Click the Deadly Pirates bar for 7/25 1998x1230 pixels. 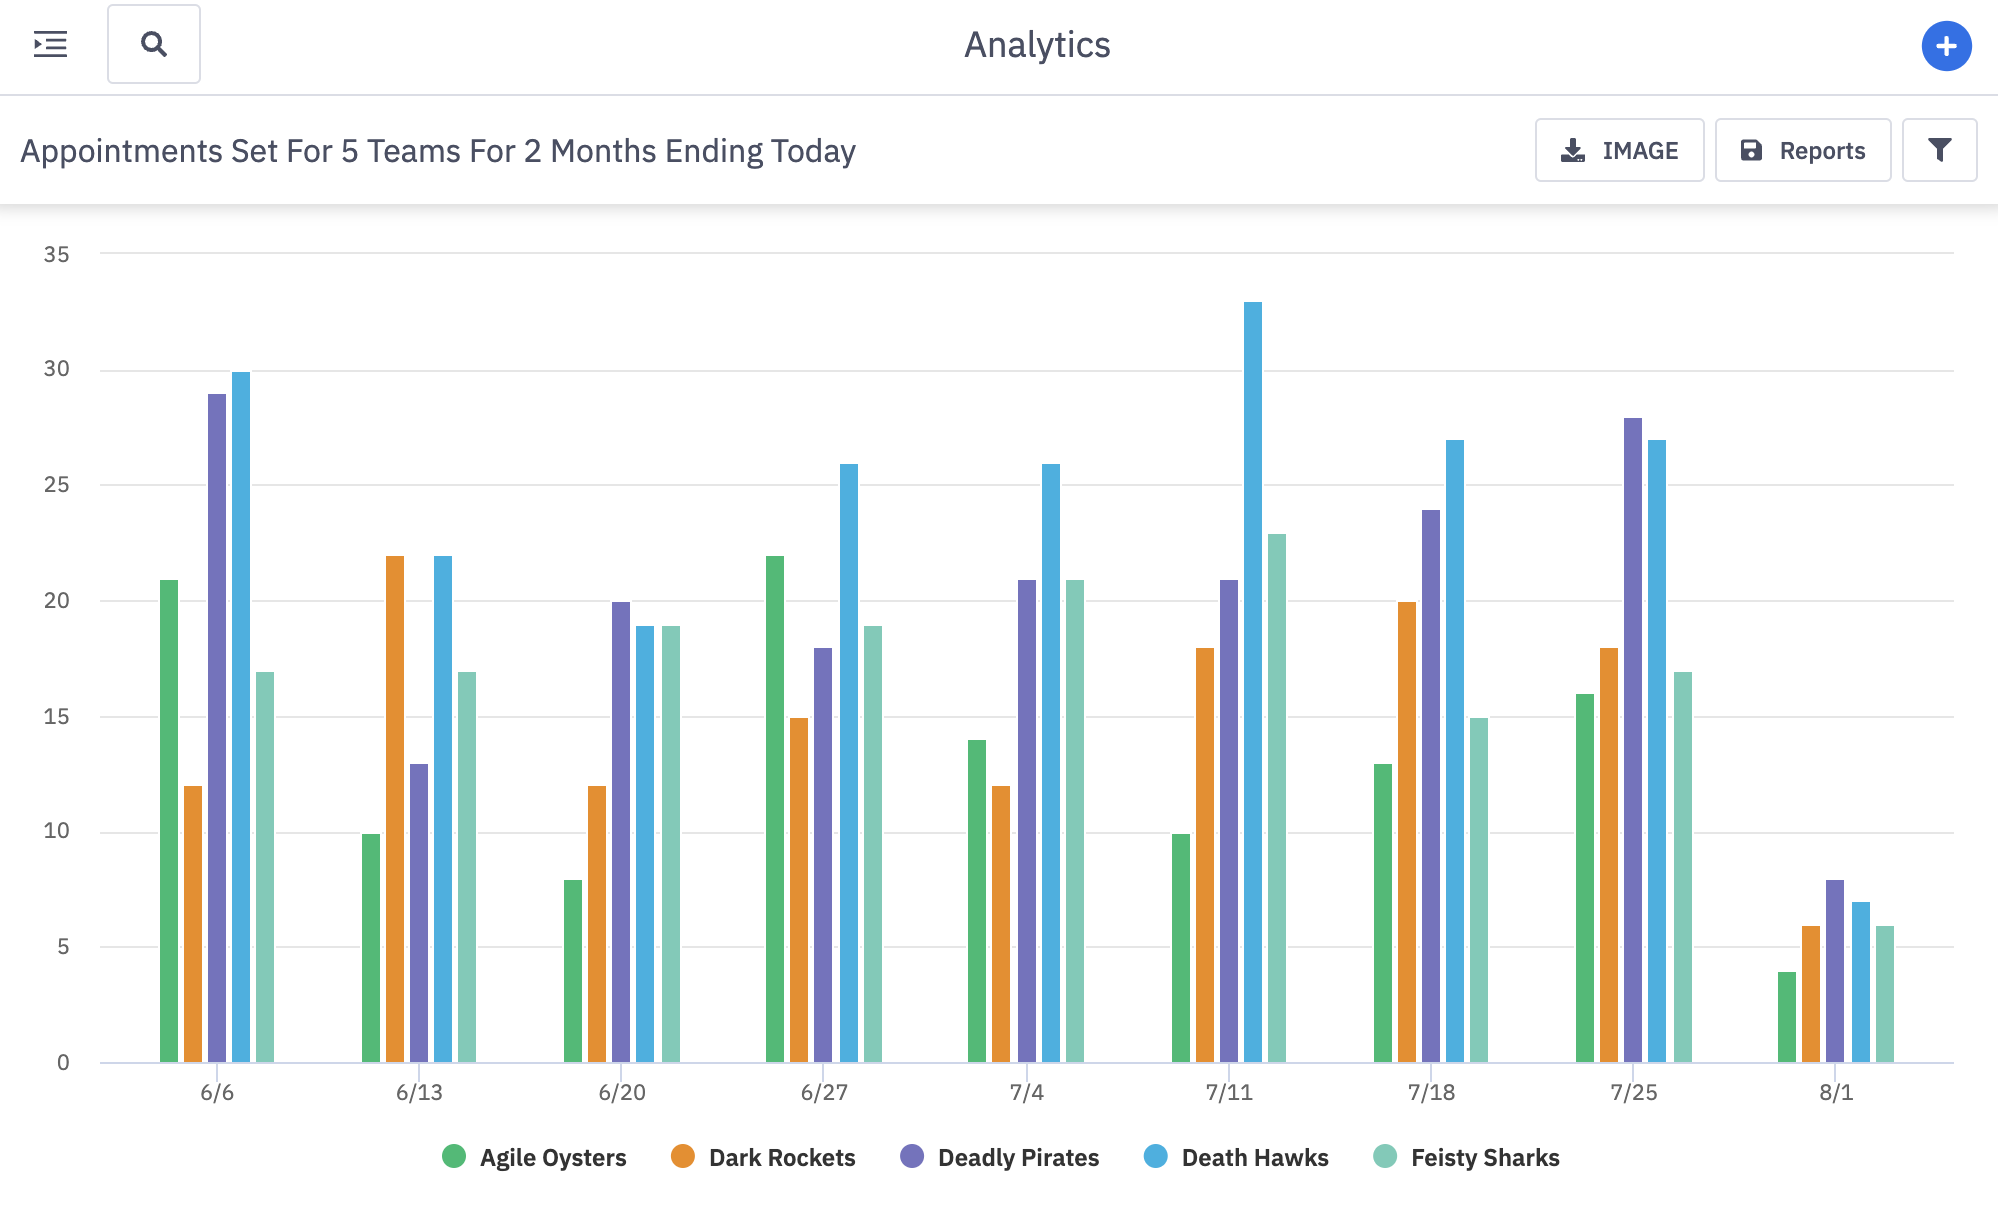click(x=1633, y=740)
